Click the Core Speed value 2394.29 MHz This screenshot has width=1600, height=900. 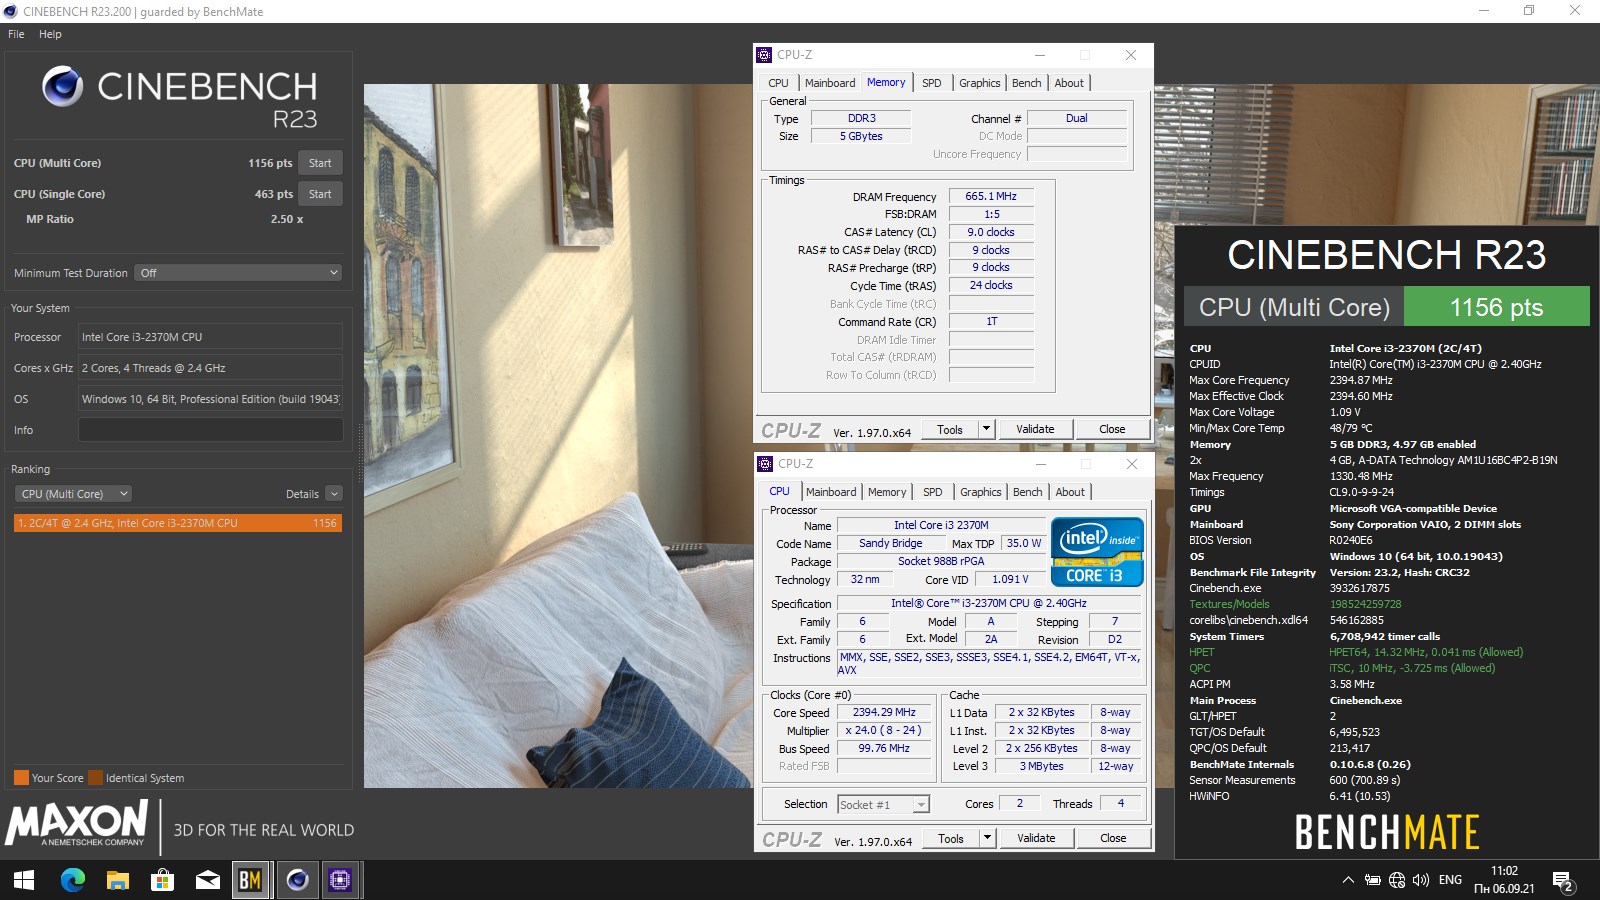884,713
